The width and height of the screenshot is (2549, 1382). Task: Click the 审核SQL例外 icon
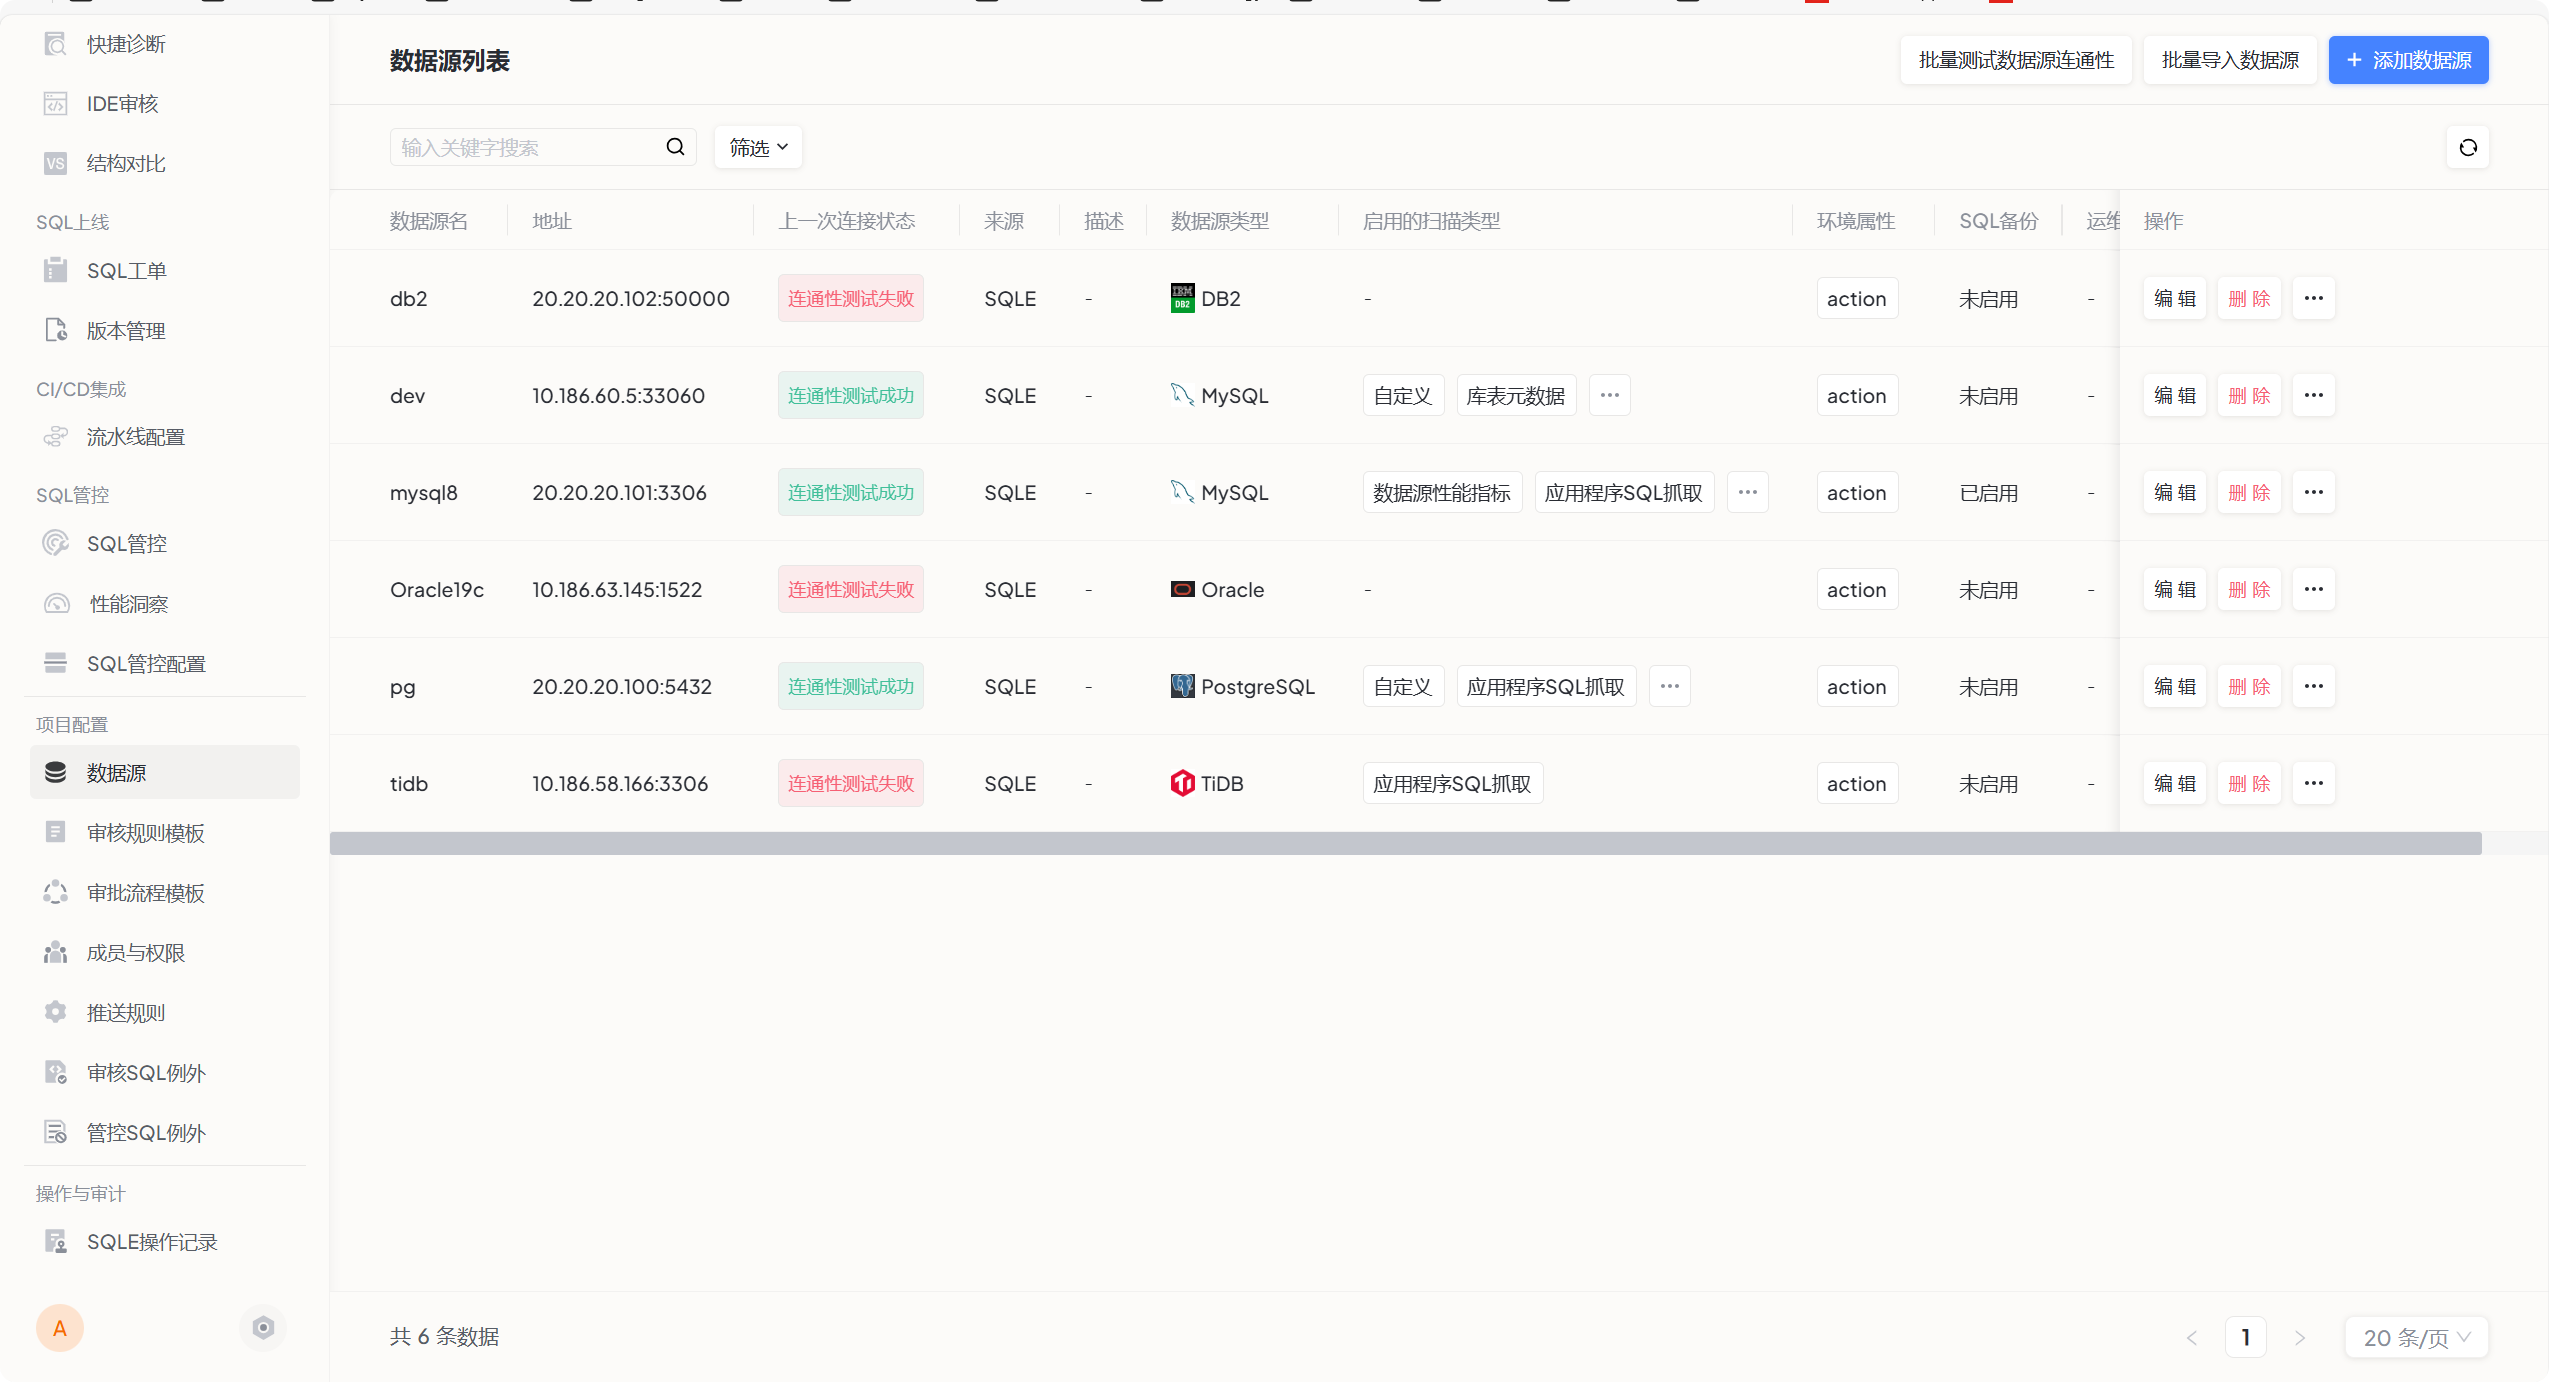click(56, 1072)
